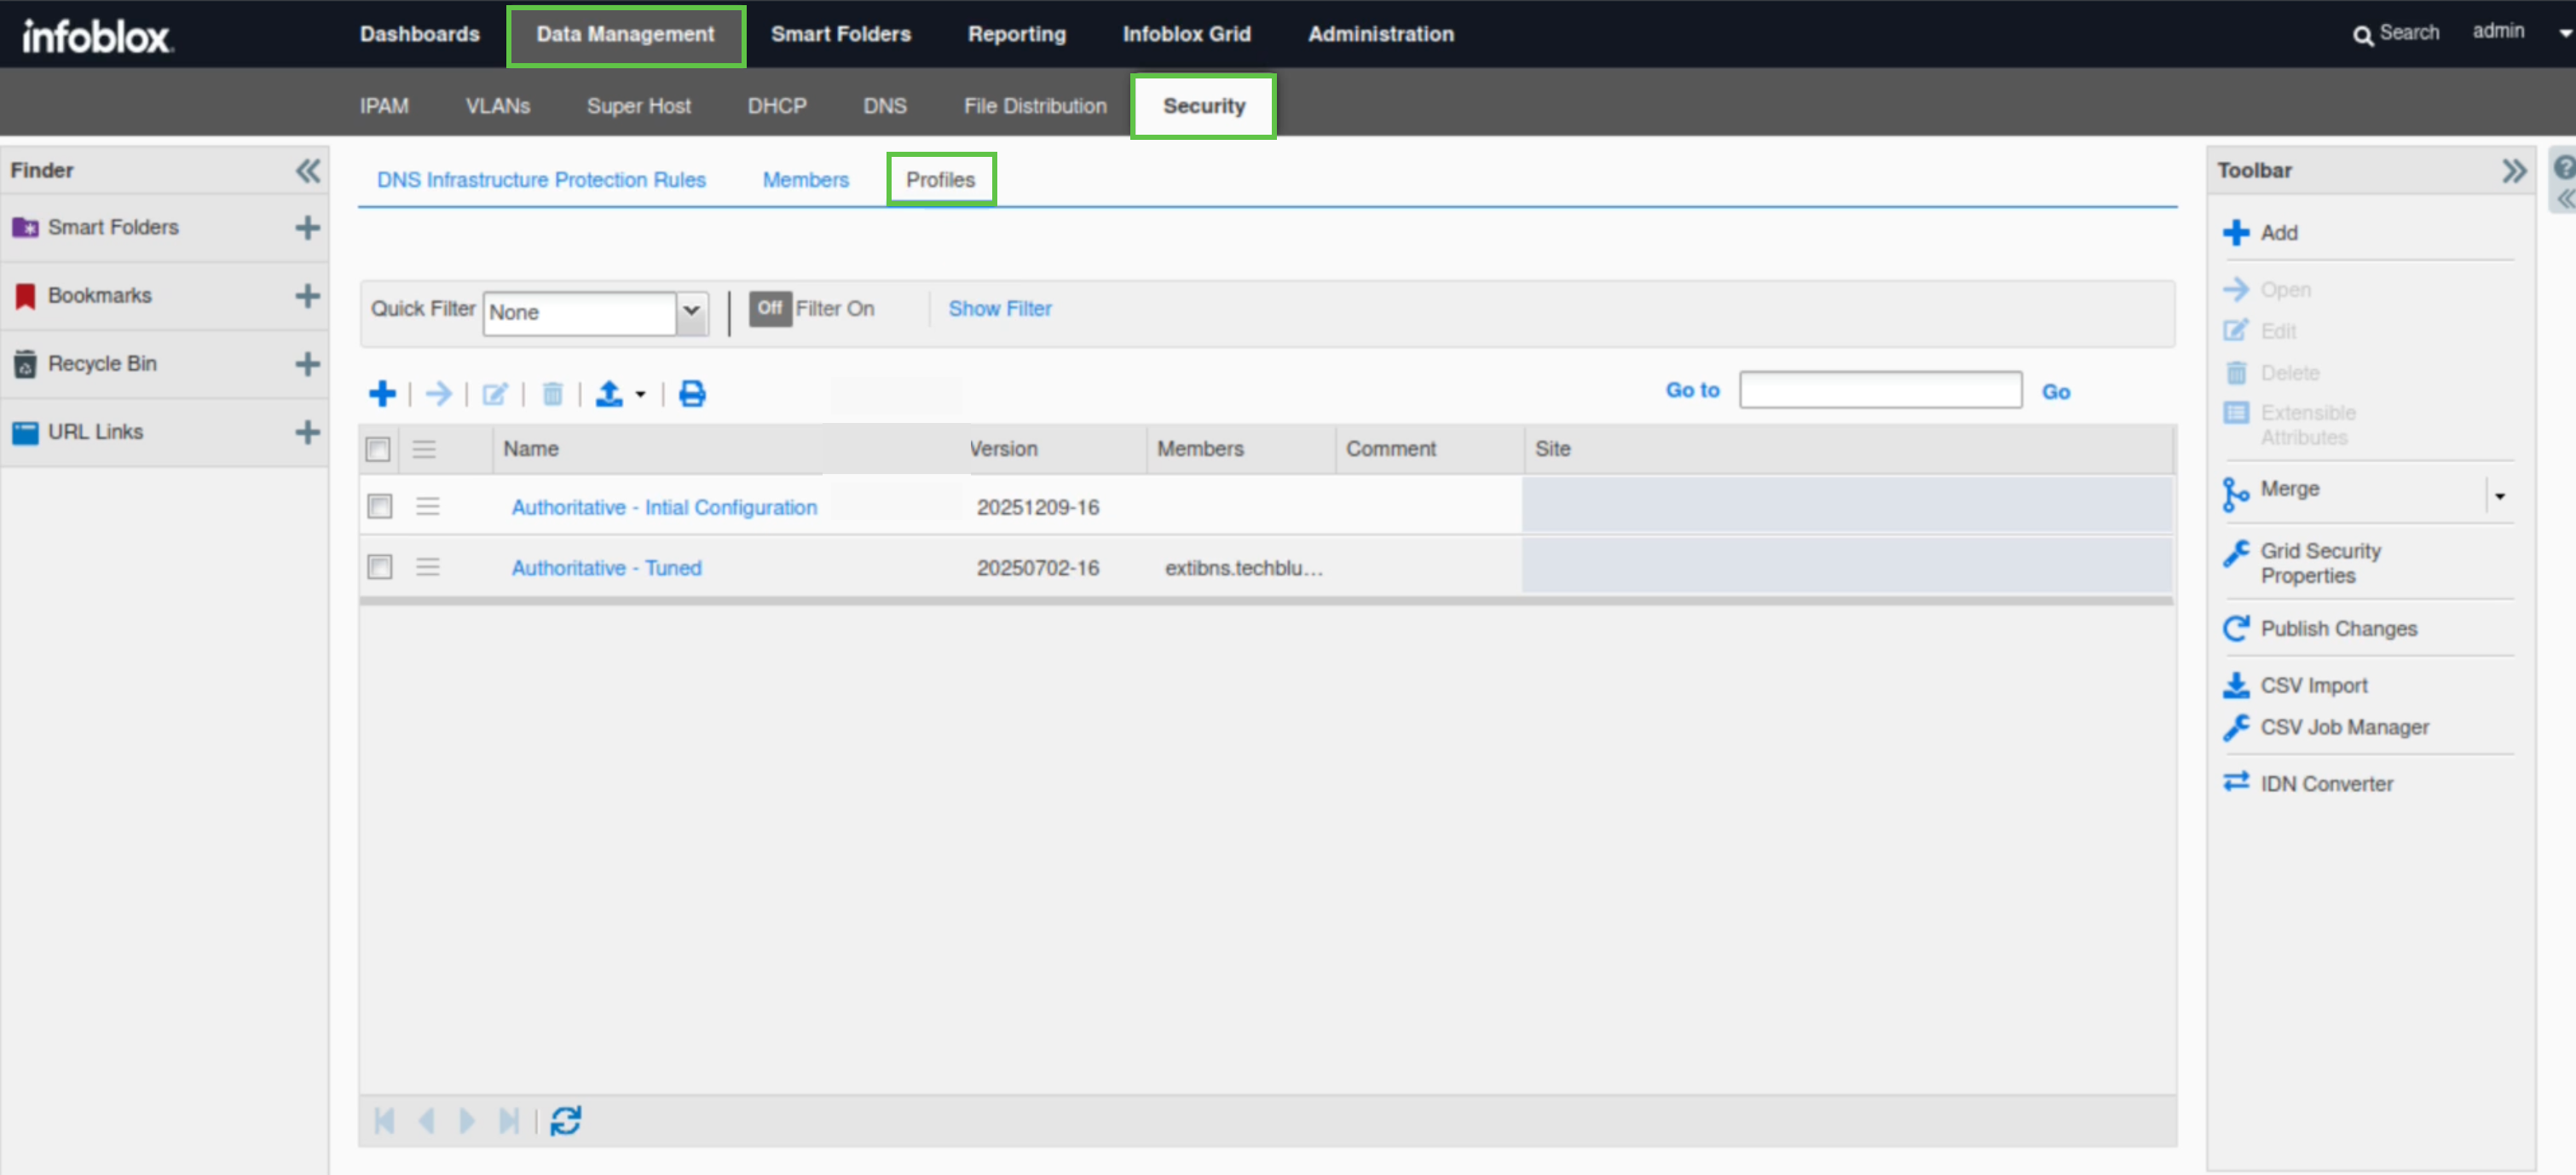Sort by the Name column header
This screenshot has height=1175, width=2576.
click(x=531, y=449)
